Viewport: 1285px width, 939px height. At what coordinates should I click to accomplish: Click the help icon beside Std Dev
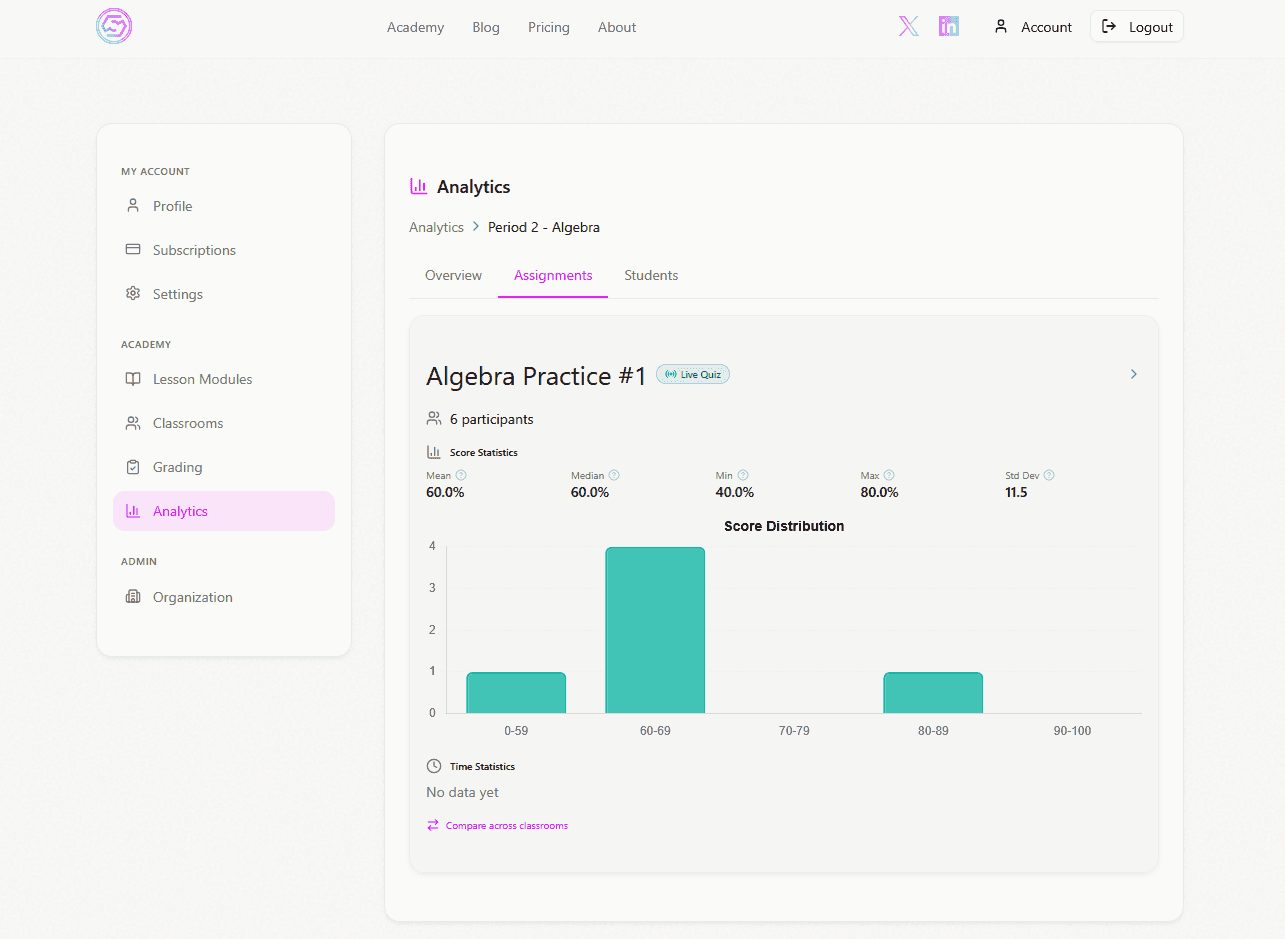[1049, 476]
